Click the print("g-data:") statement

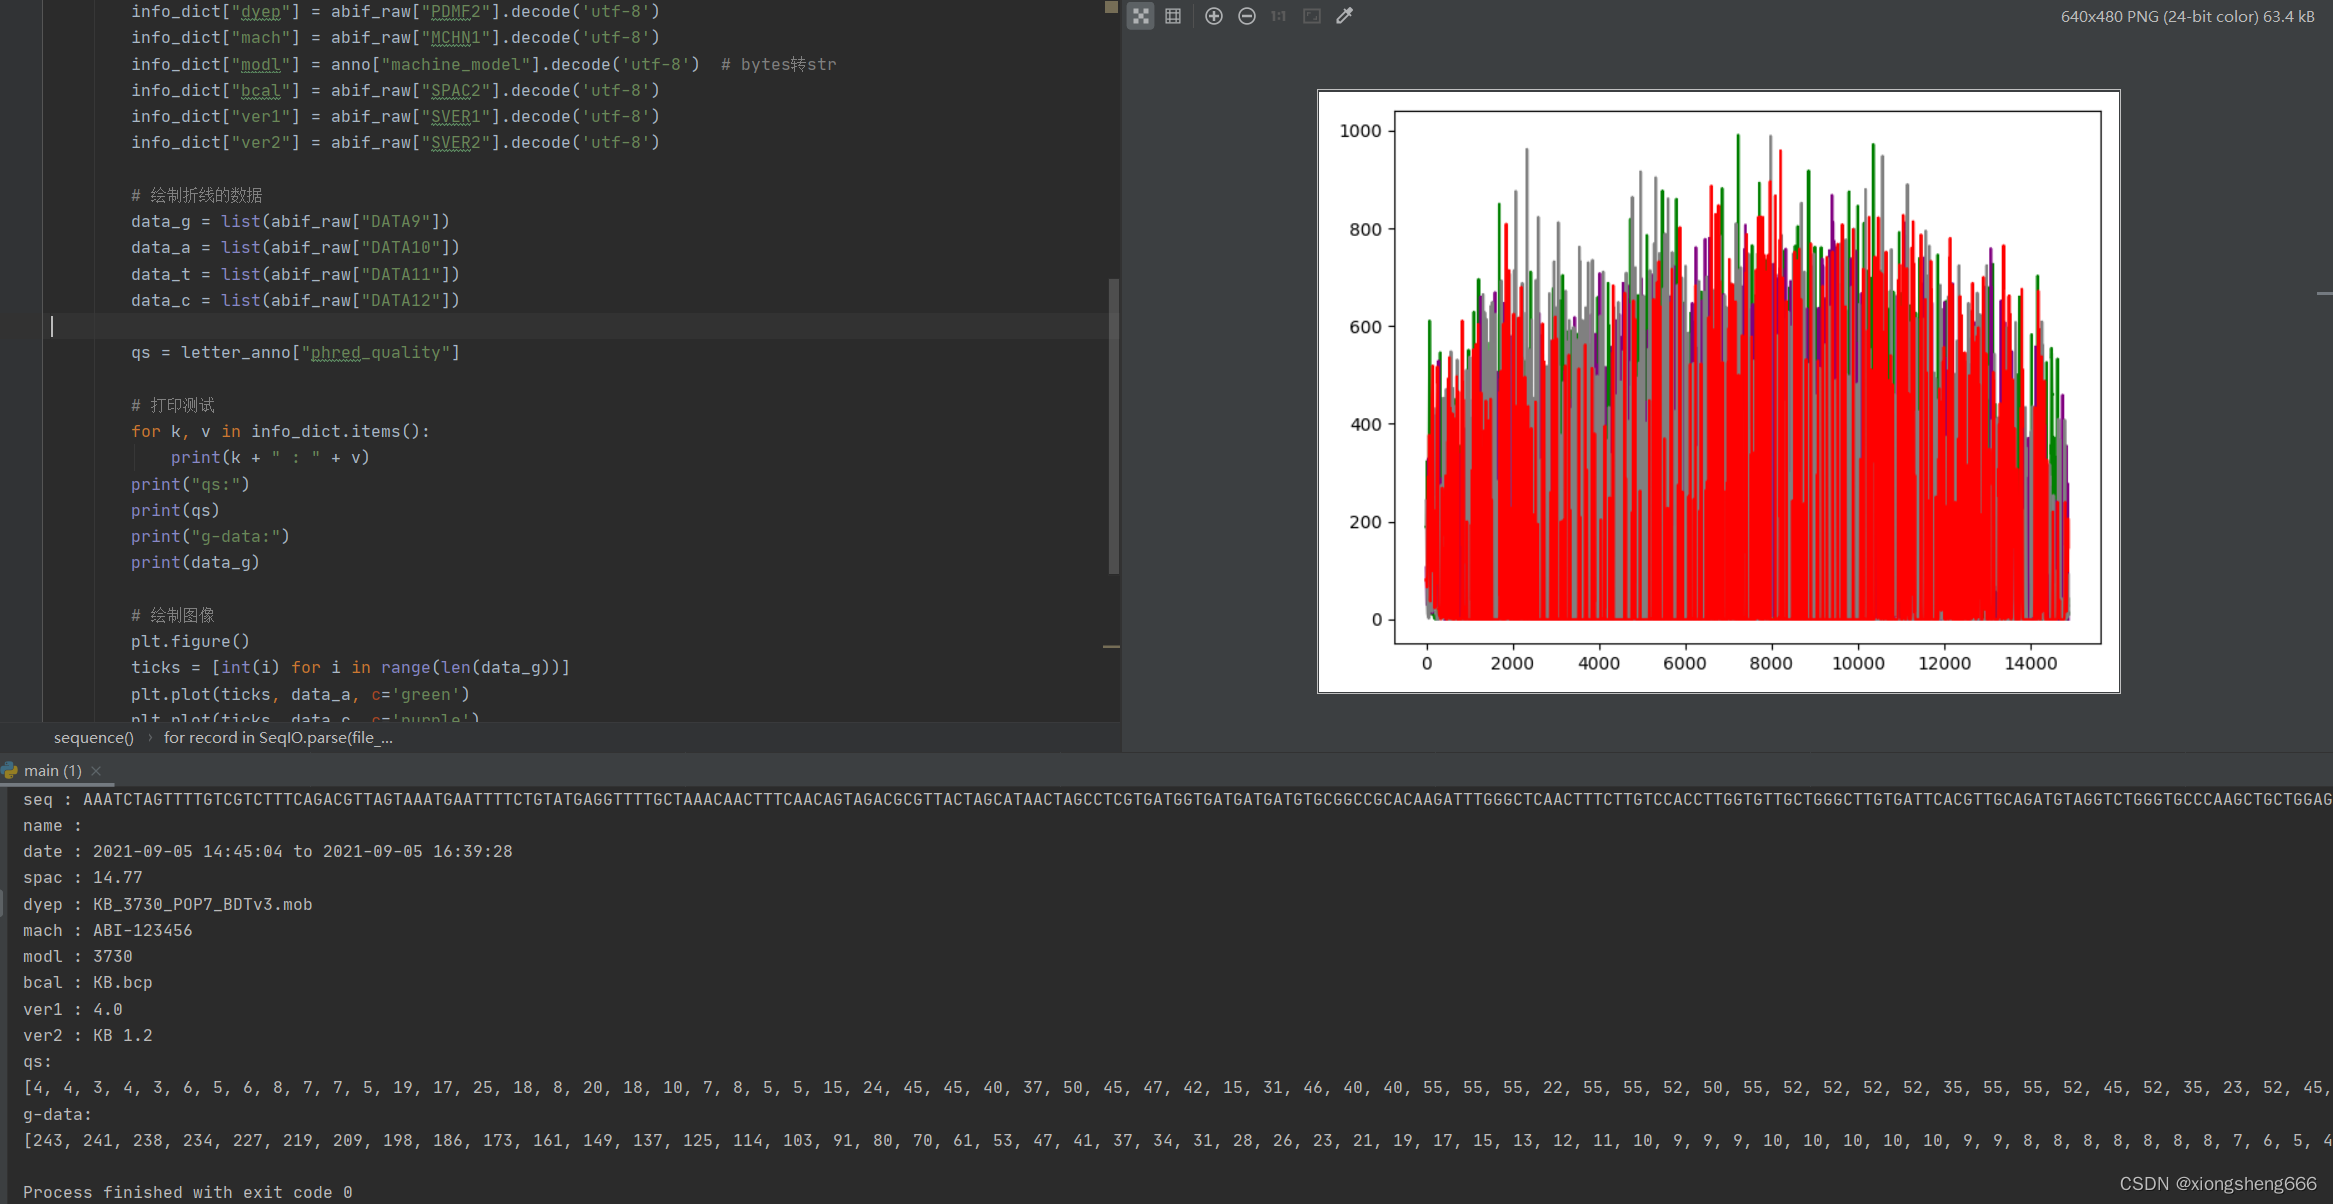click(210, 536)
